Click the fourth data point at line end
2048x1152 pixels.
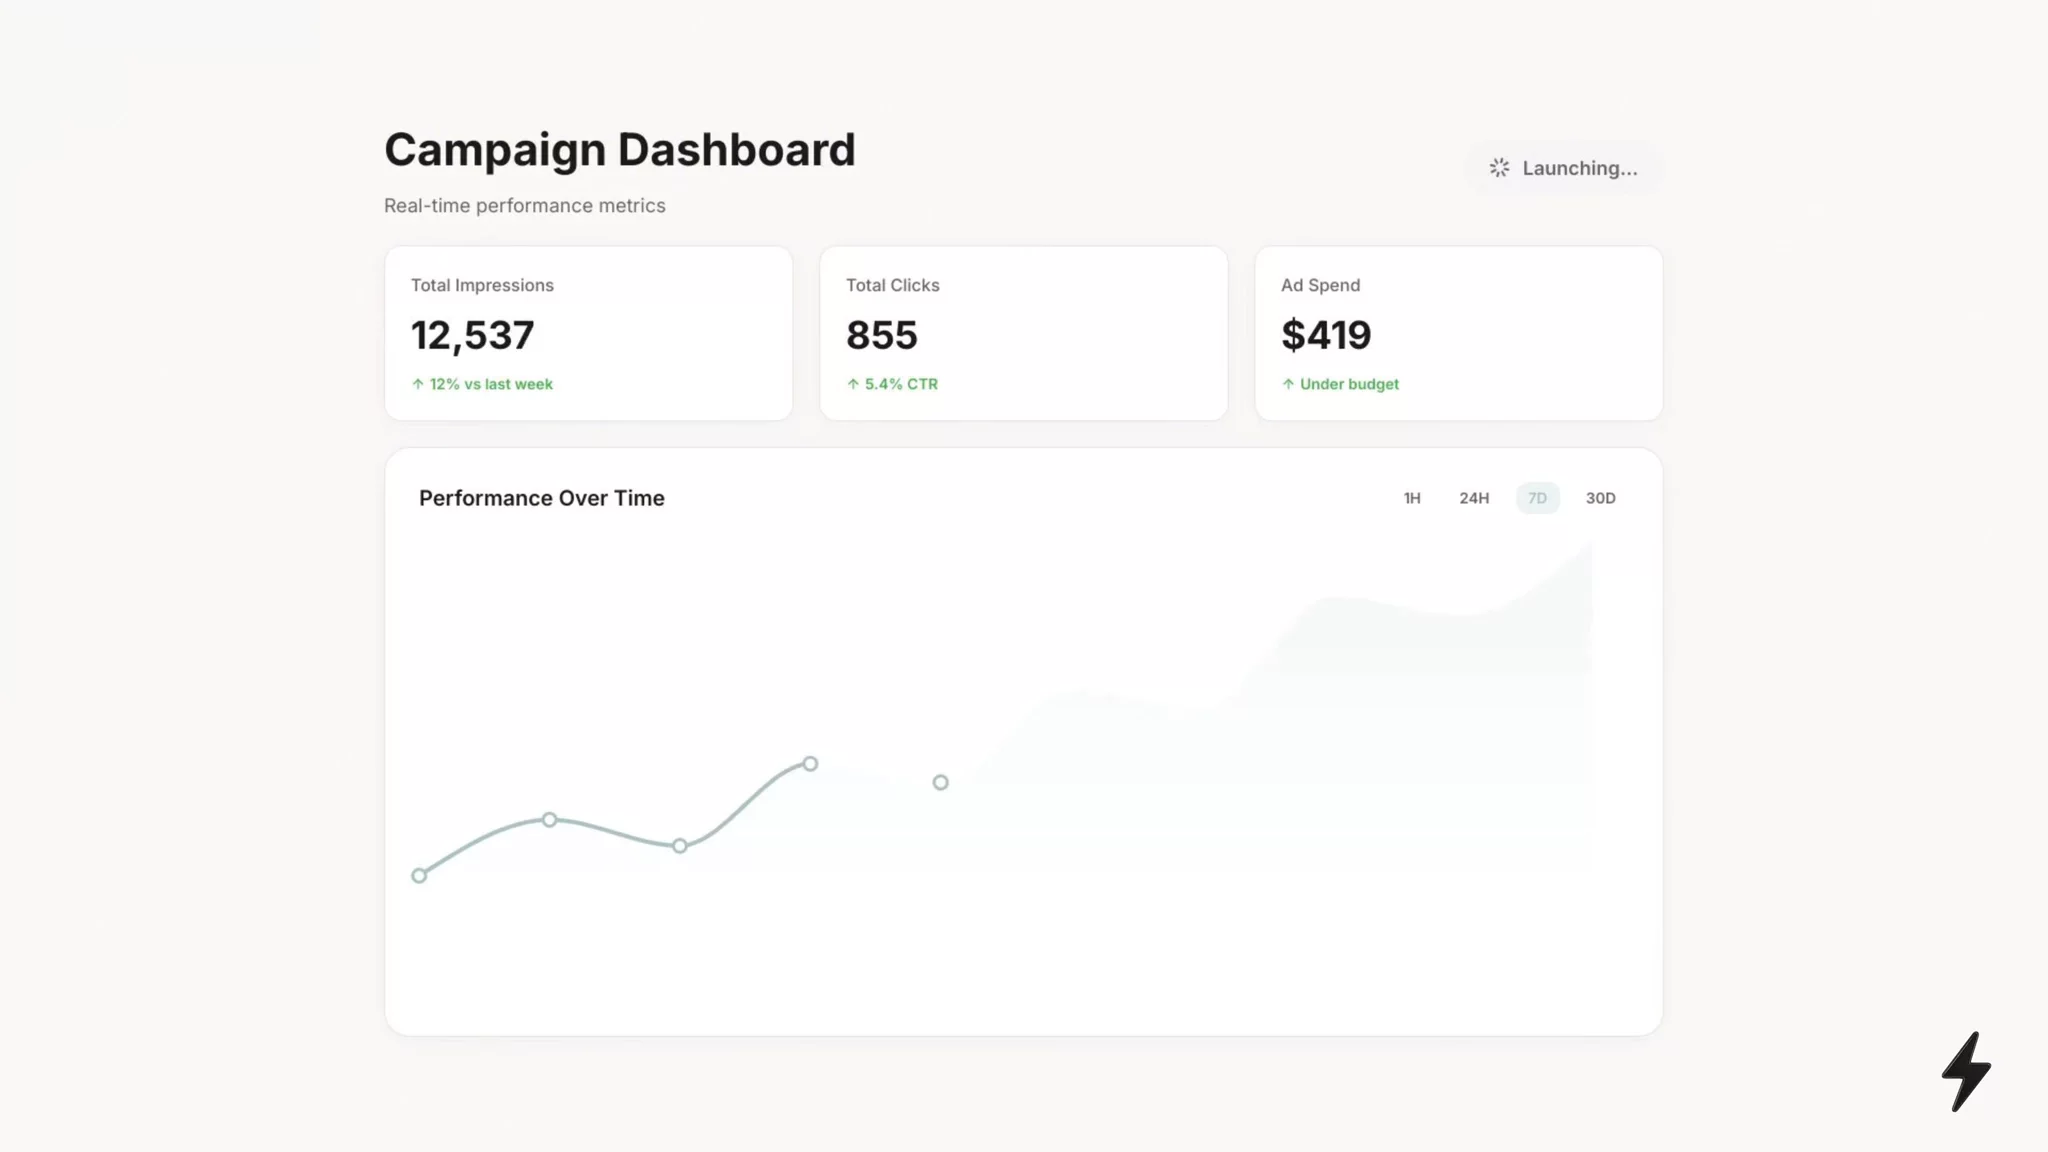pos(810,764)
